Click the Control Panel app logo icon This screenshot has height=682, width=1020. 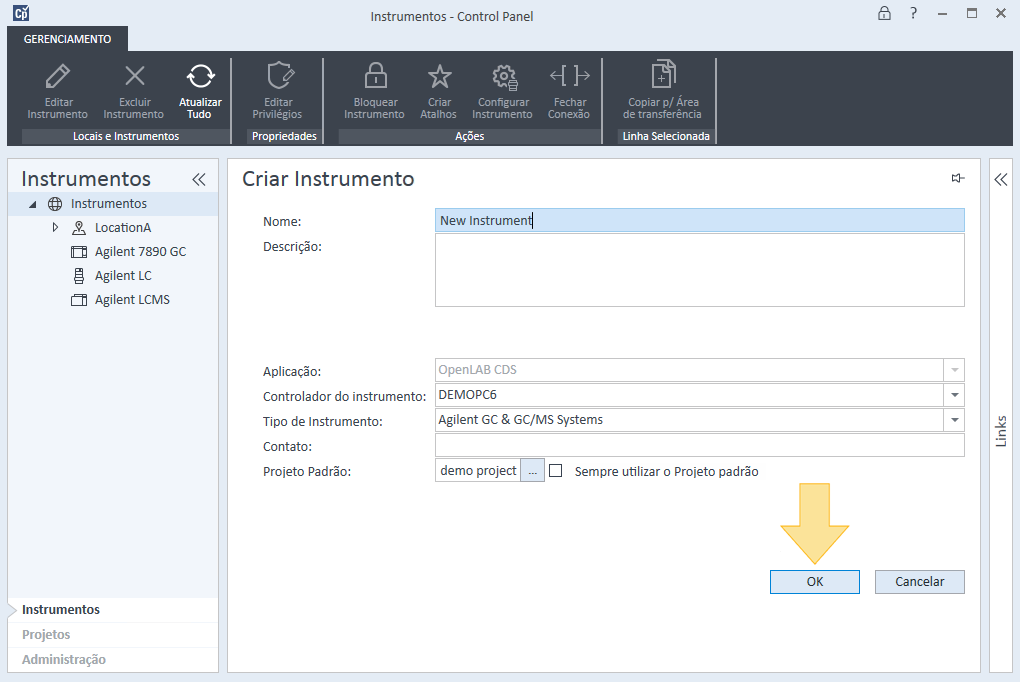tap(21, 12)
